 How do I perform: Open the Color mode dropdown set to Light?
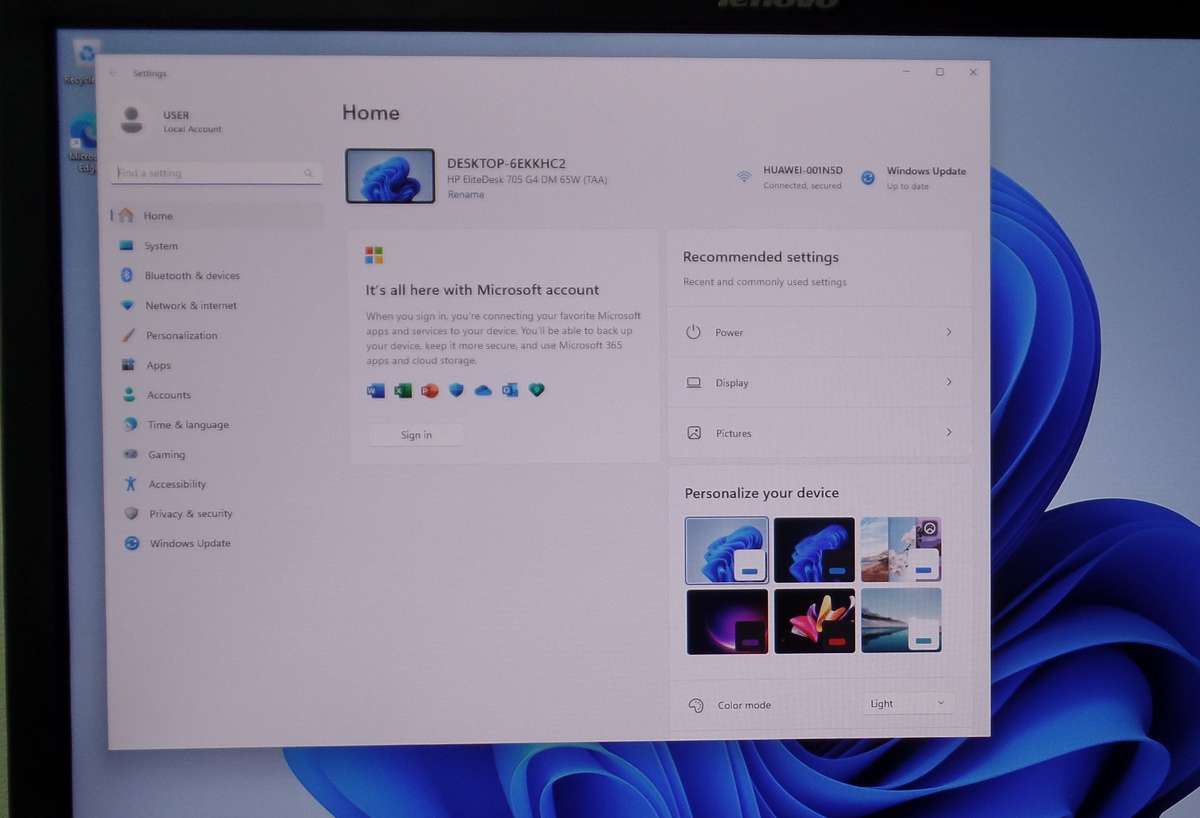(x=907, y=704)
